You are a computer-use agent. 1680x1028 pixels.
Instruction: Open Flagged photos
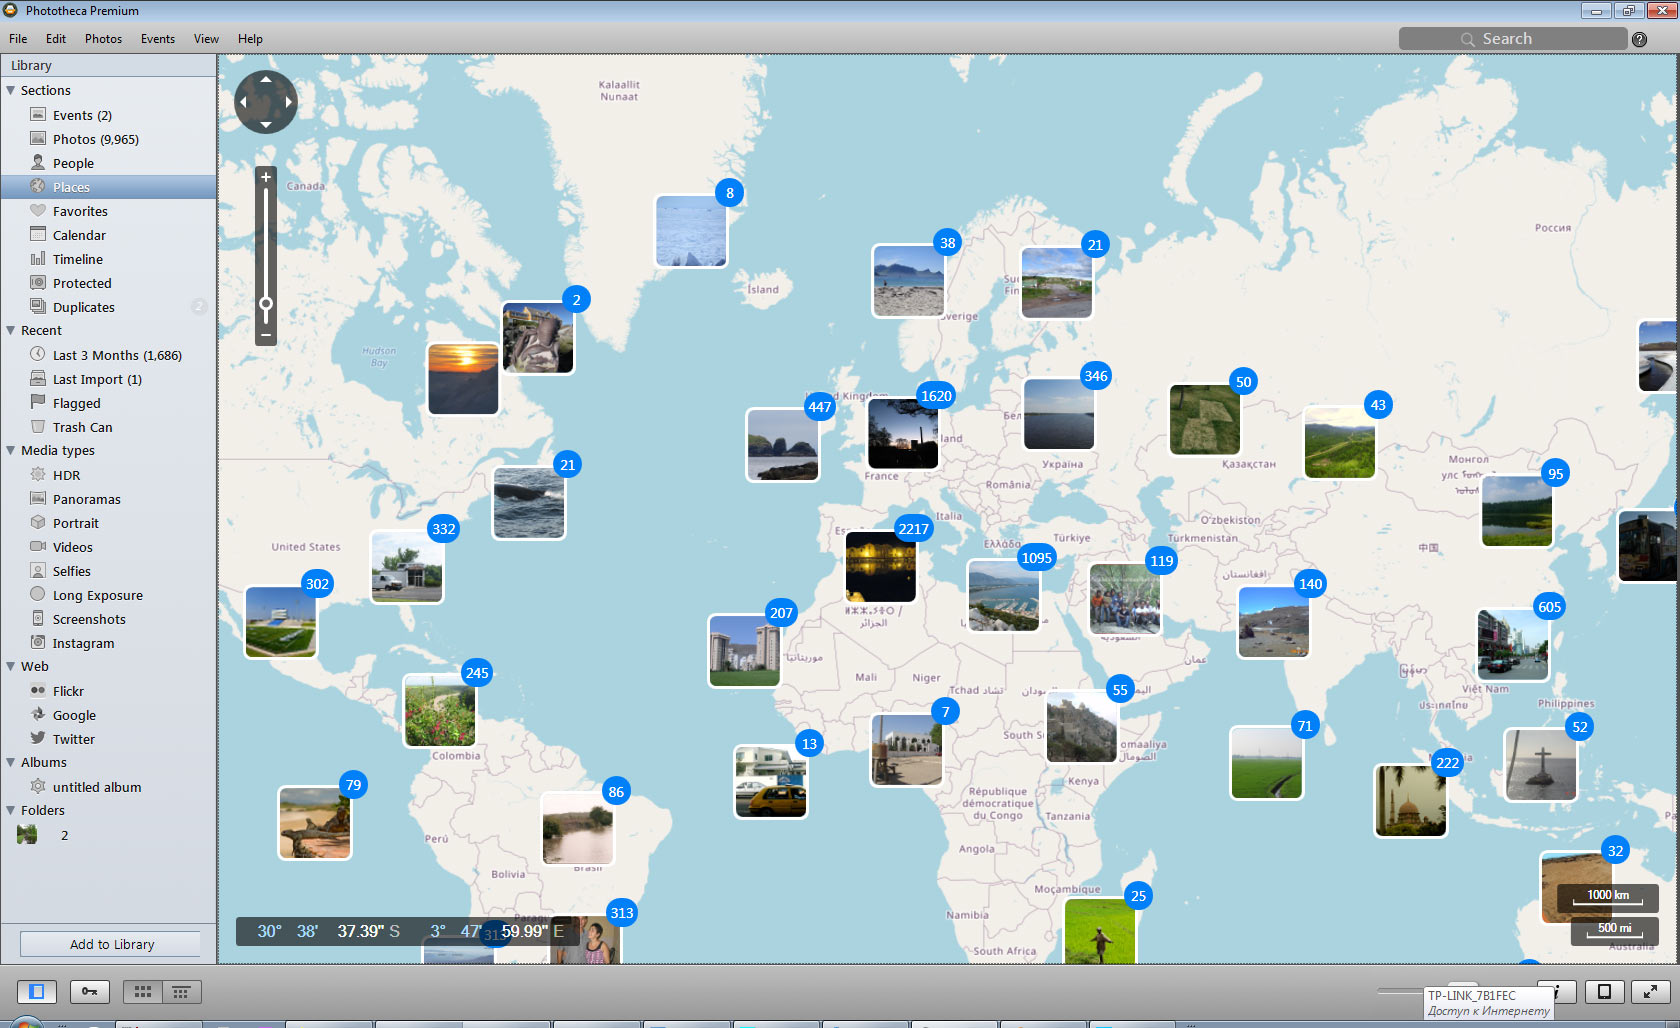tap(108, 403)
